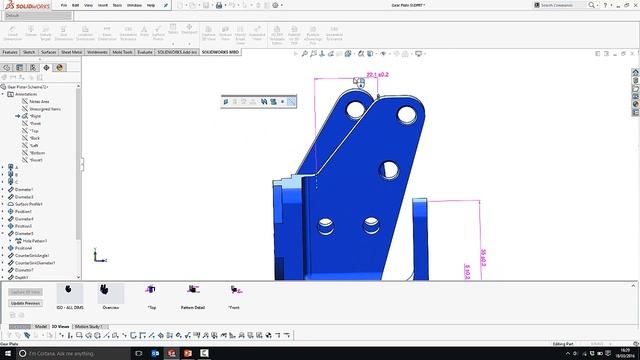This screenshot has height=360, width=640.
Task: Open the configuration dropdown showing Default
Action: [38, 16]
